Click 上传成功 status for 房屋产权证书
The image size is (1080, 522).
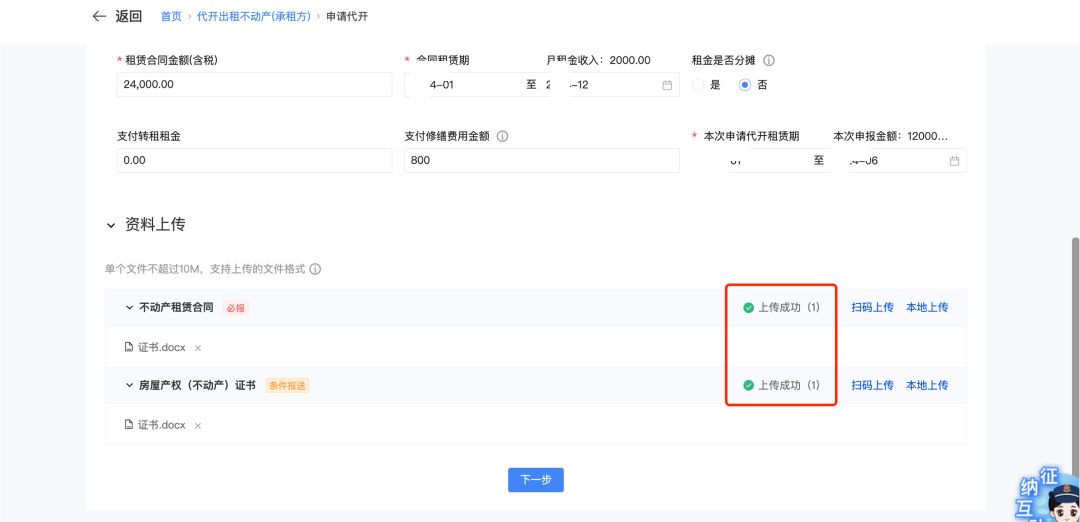coord(782,386)
